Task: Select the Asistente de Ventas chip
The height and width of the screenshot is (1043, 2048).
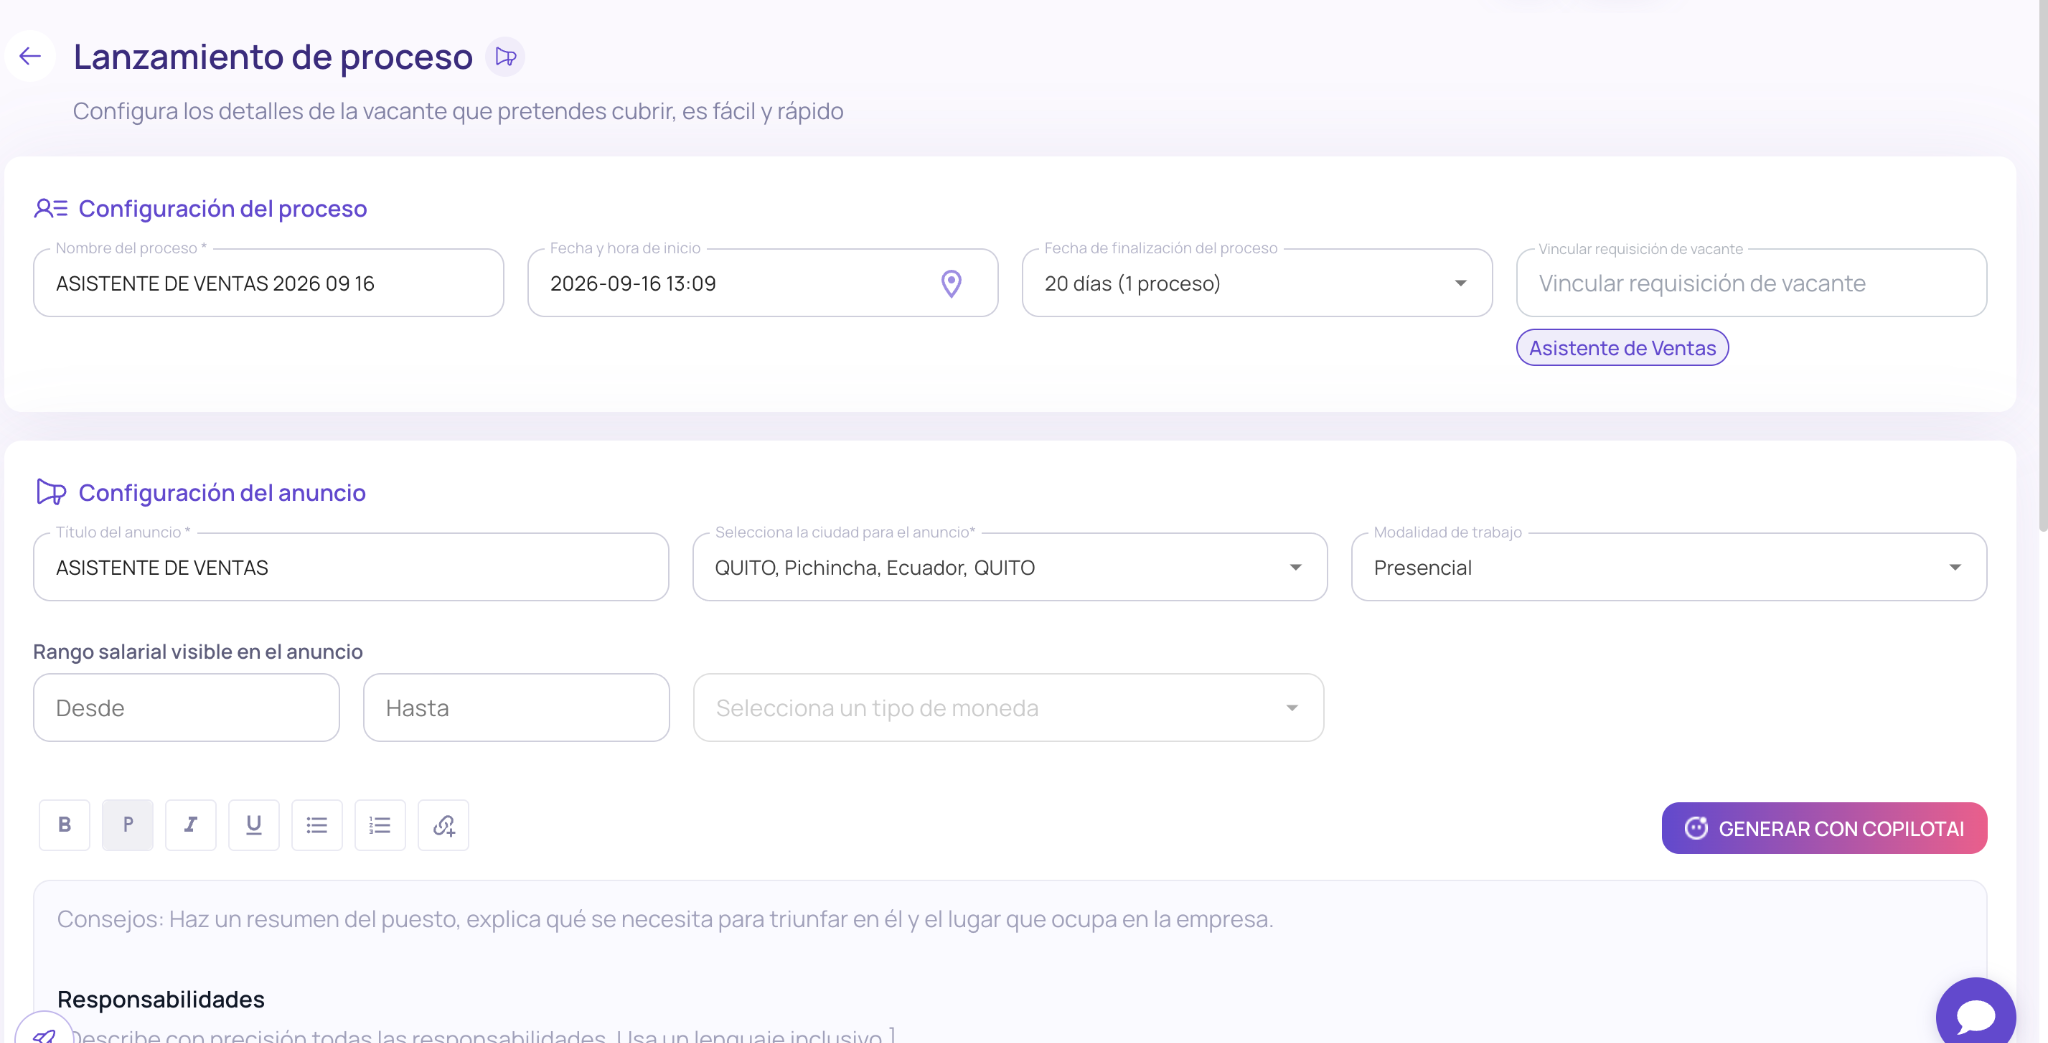Action: point(1622,348)
